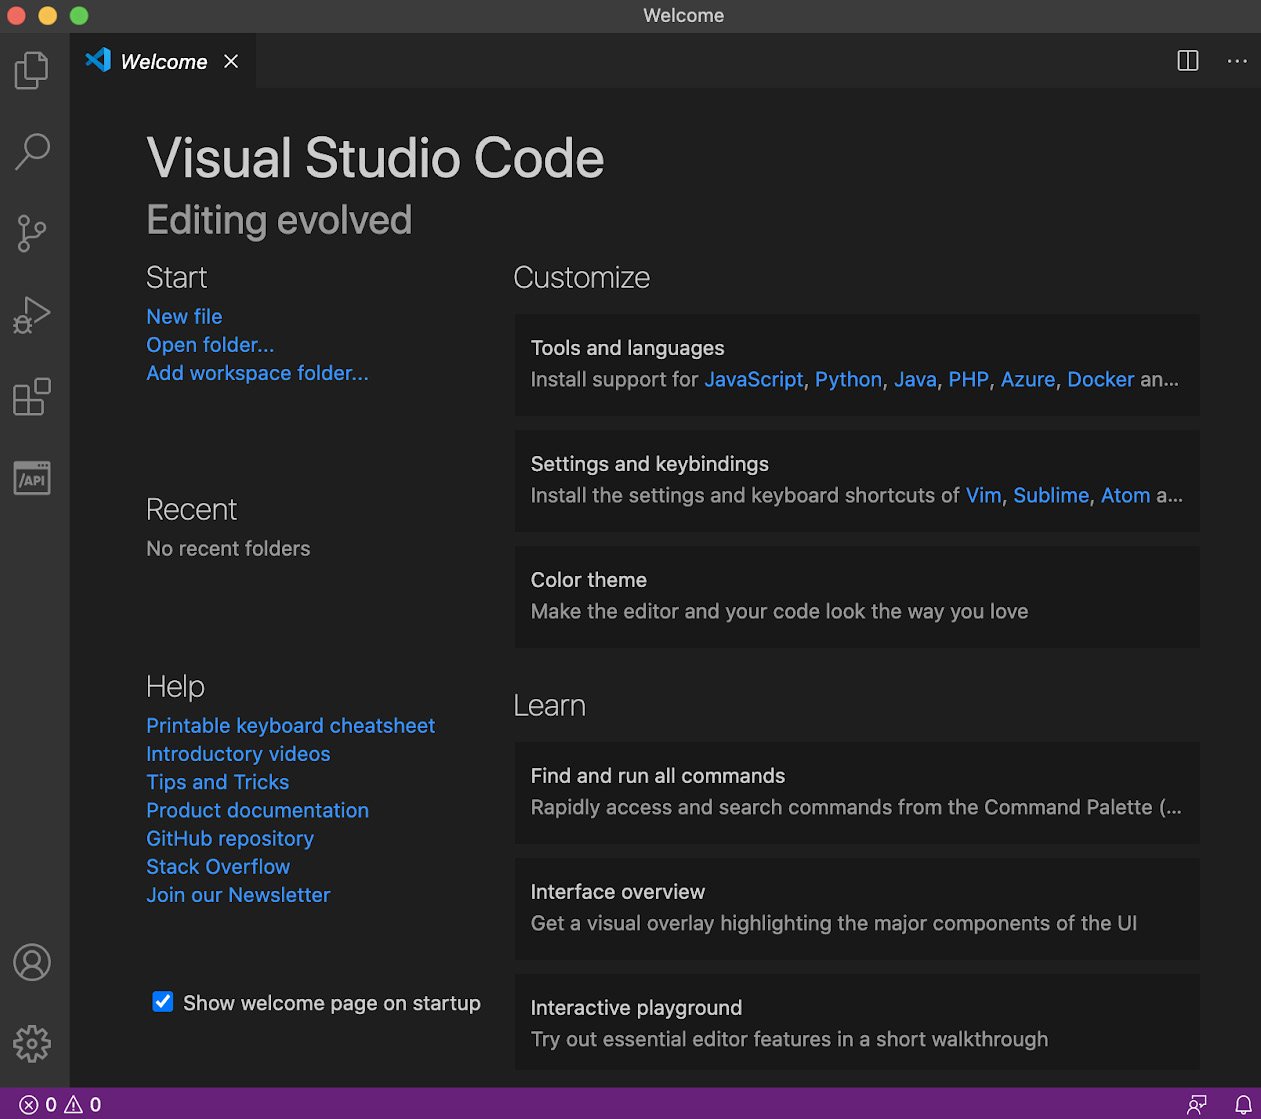Uncheck Show welcome page on startup
This screenshot has width=1261, height=1119.
point(163,1002)
